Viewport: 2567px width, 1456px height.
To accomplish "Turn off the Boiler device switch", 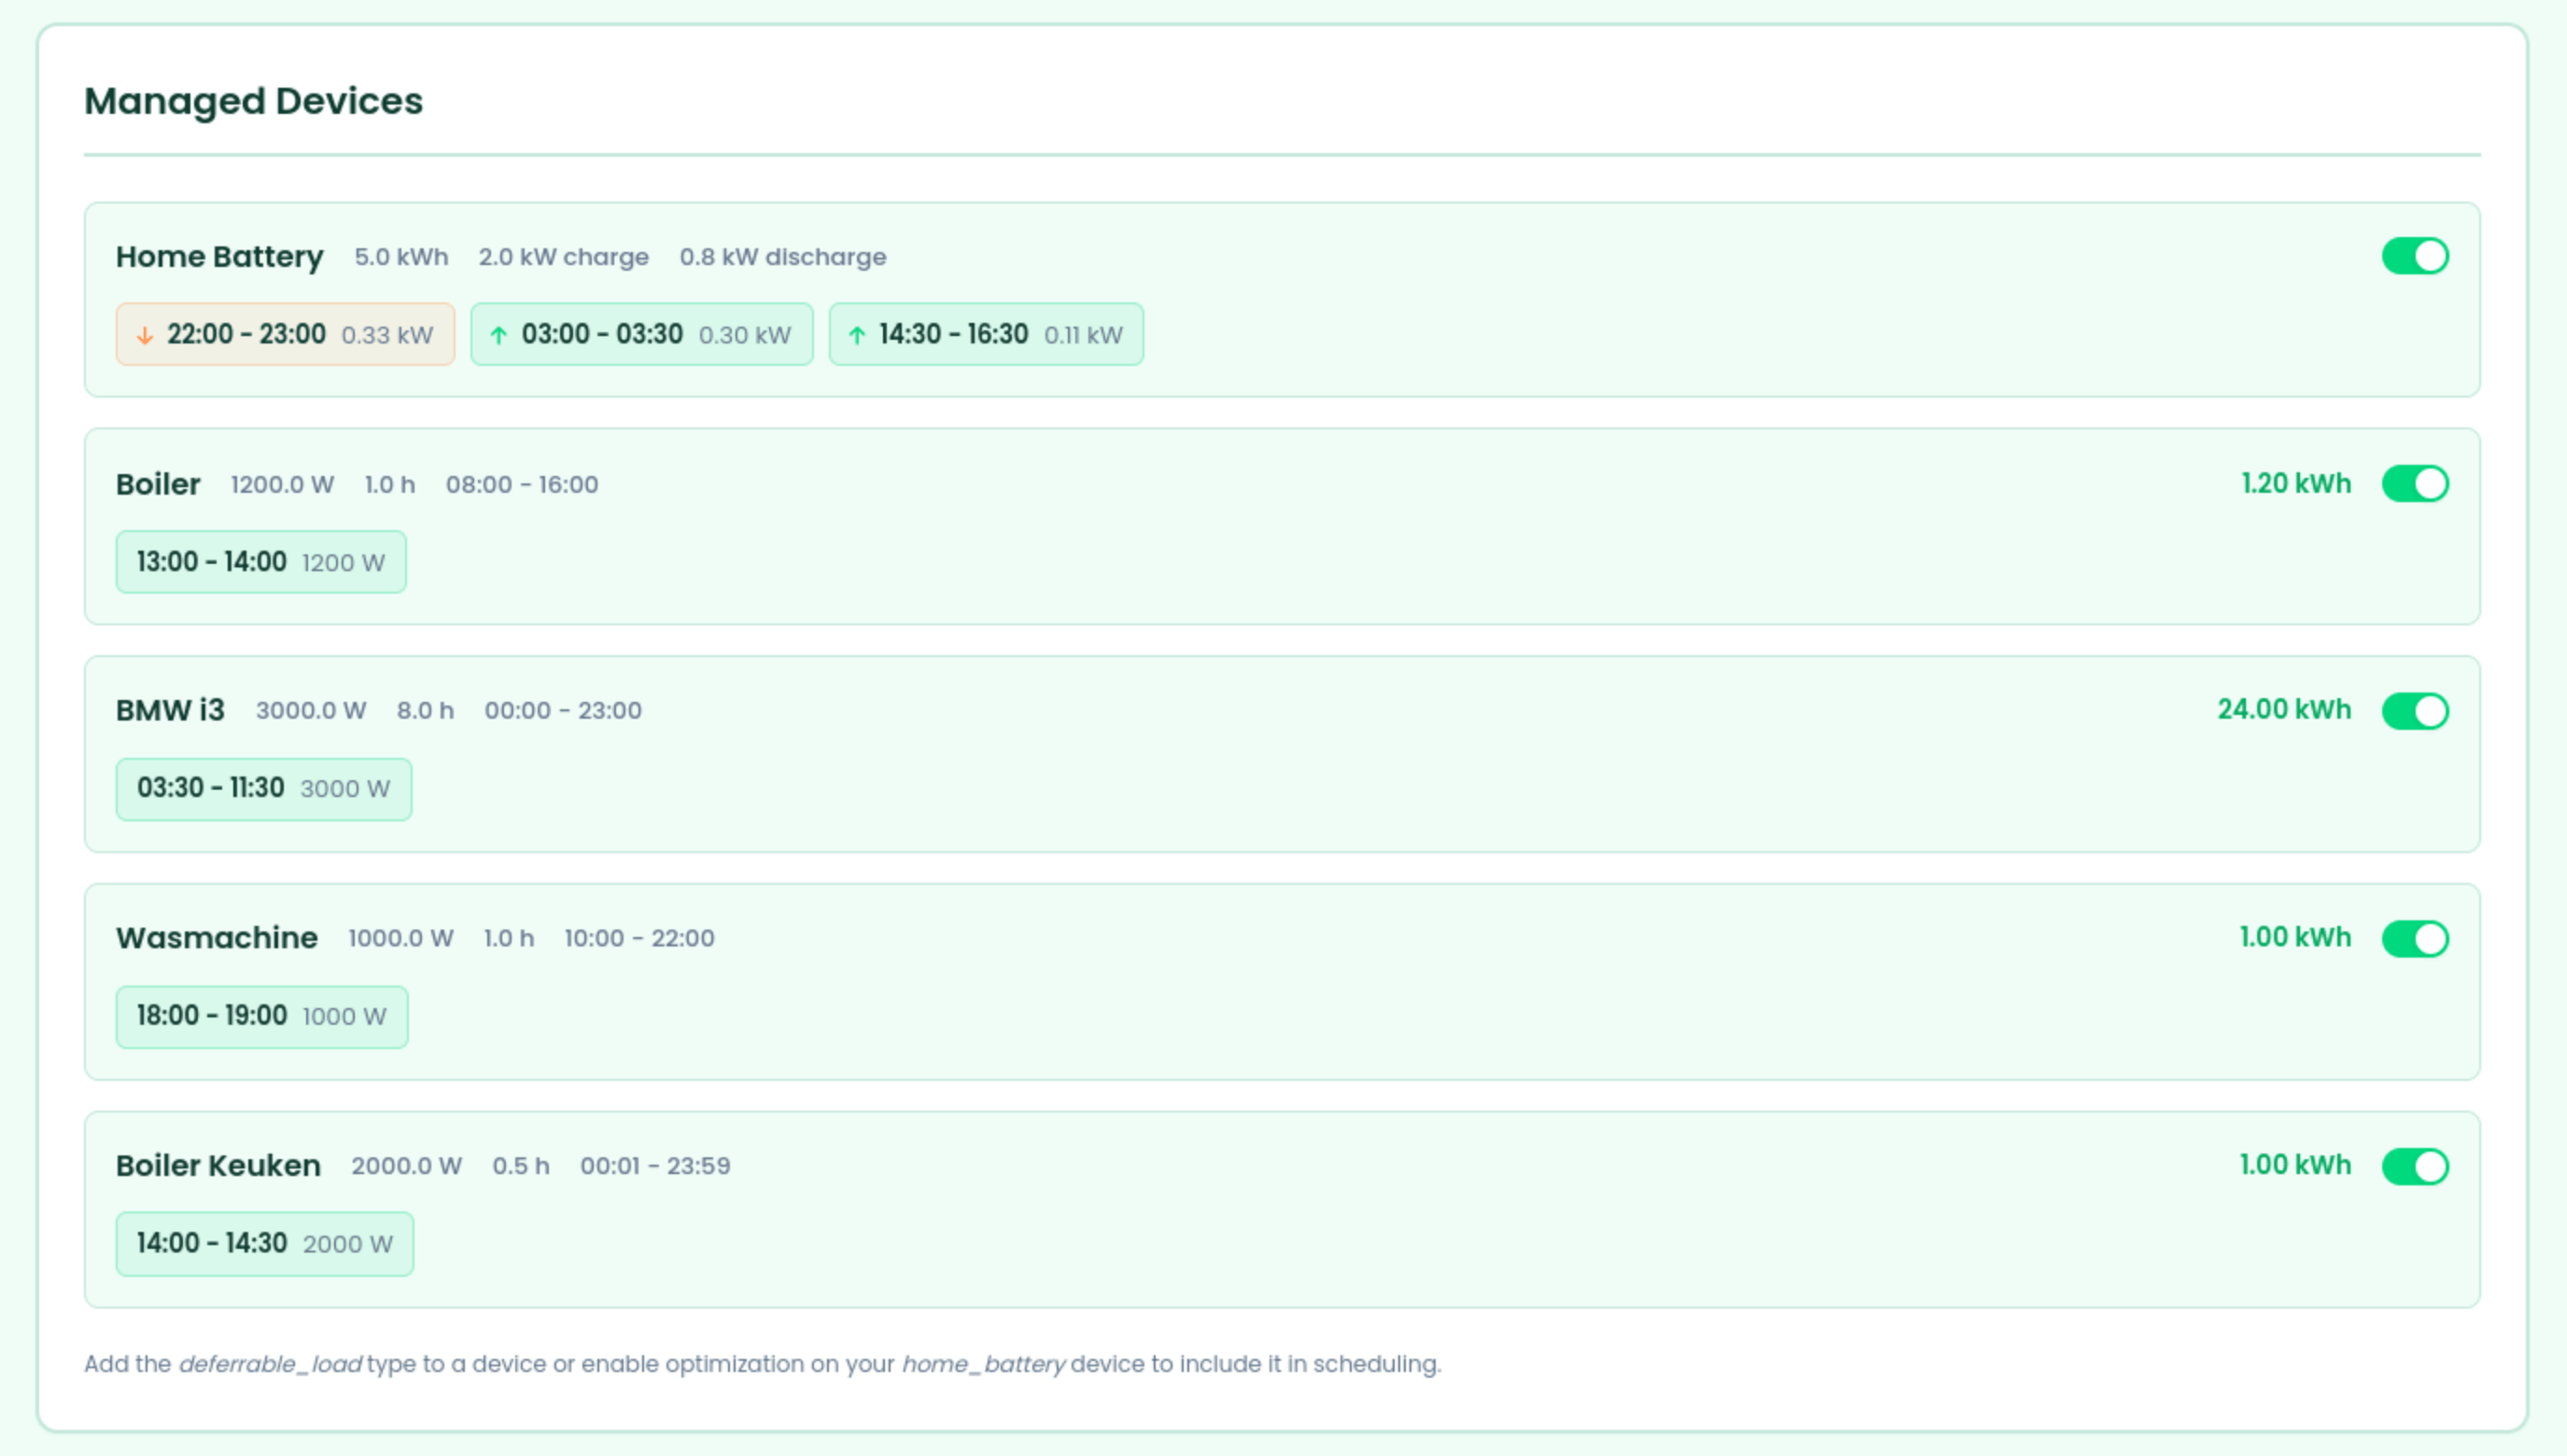I will click(x=2416, y=483).
